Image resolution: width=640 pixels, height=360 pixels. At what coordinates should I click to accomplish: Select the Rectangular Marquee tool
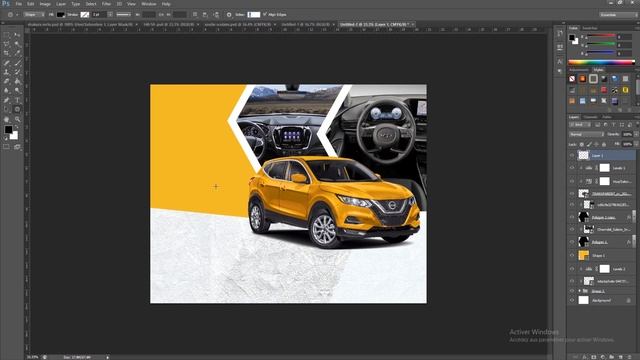[7, 35]
